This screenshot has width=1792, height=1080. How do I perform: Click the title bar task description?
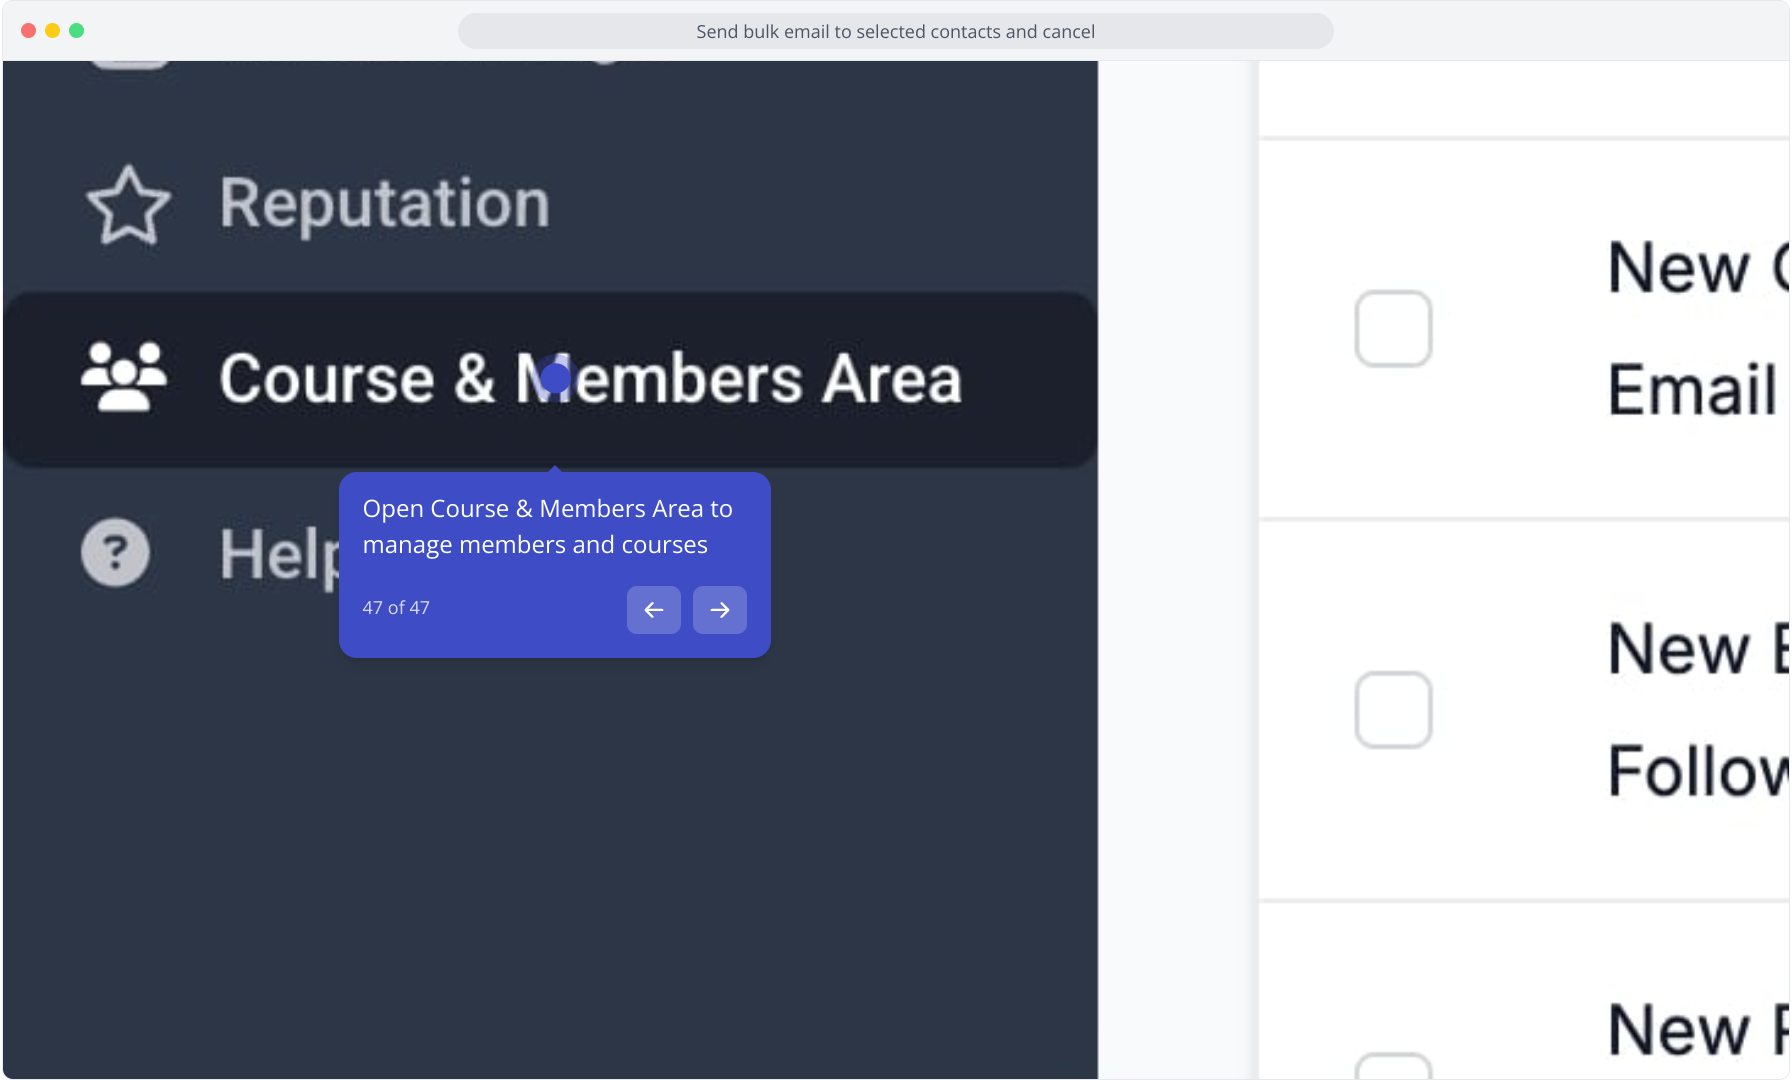pos(895,31)
